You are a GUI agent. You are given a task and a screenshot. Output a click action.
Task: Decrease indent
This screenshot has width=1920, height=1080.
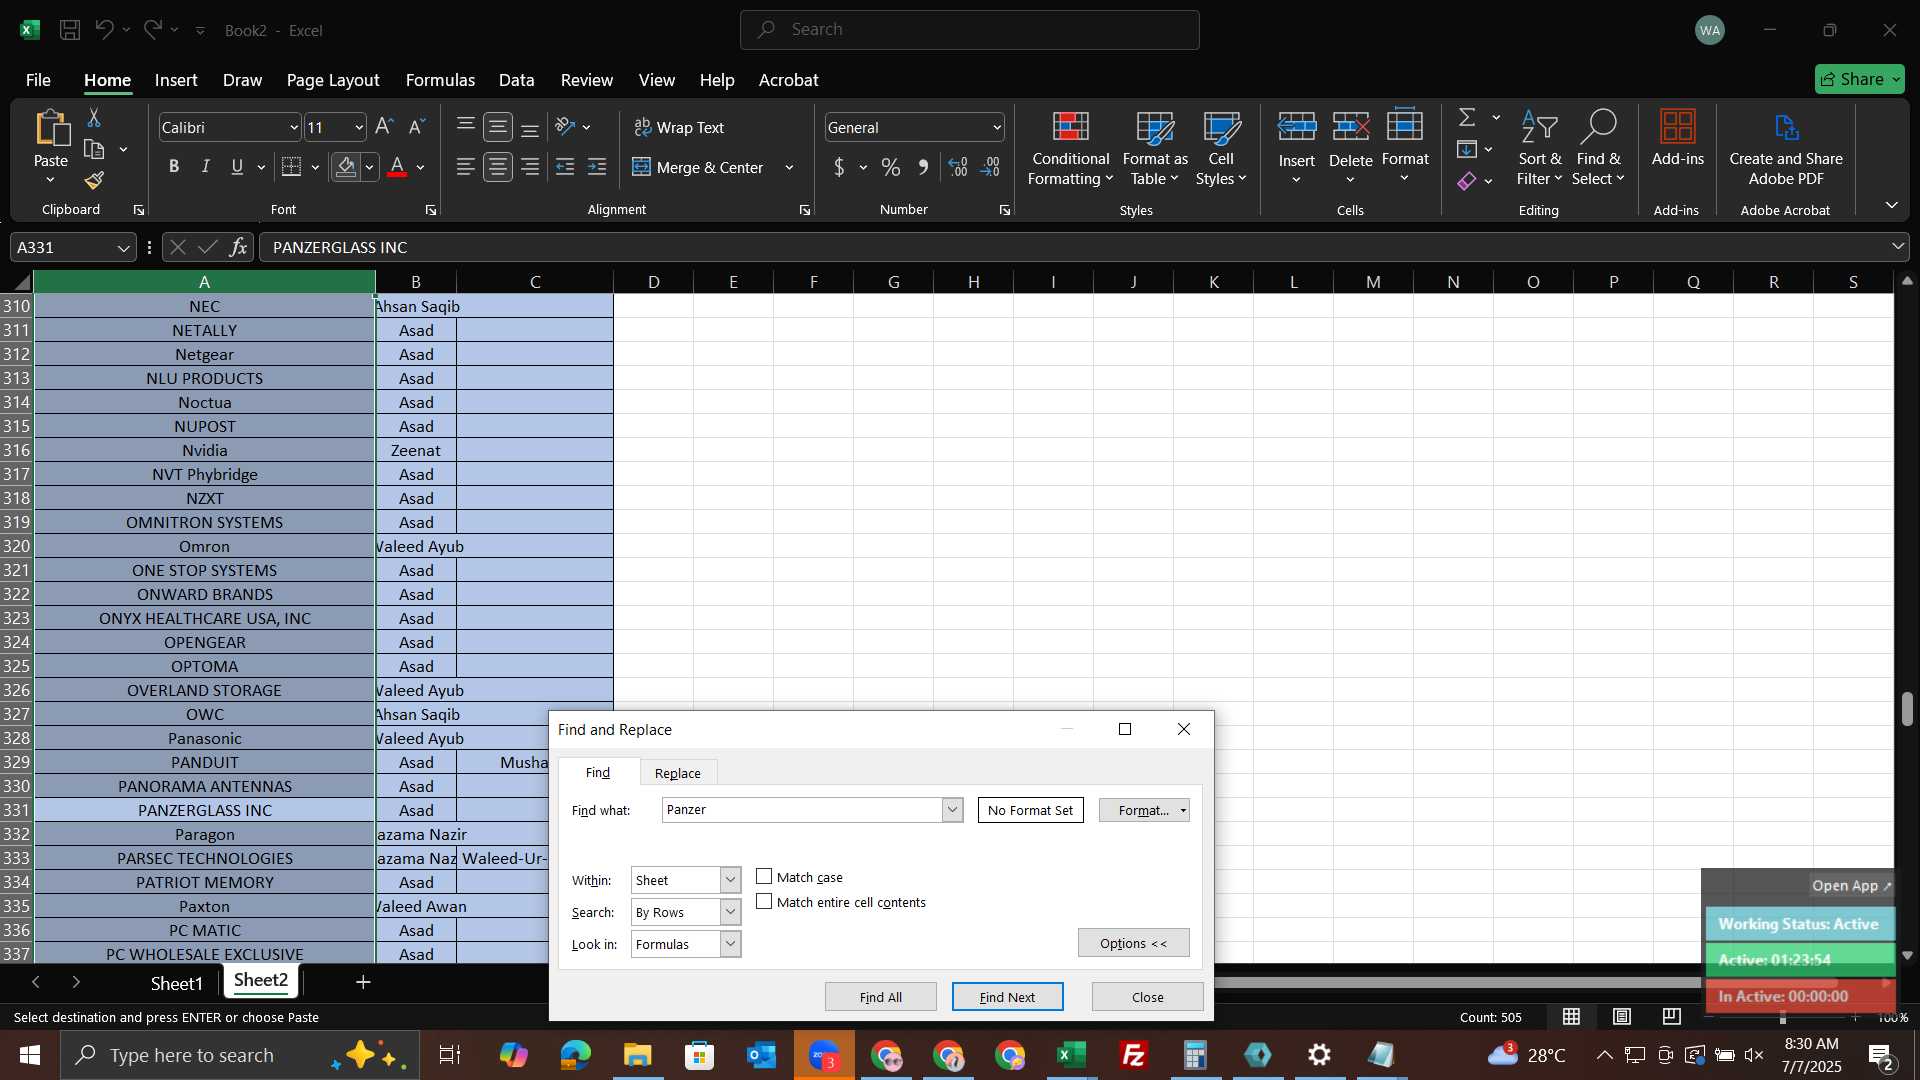(565, 167)
